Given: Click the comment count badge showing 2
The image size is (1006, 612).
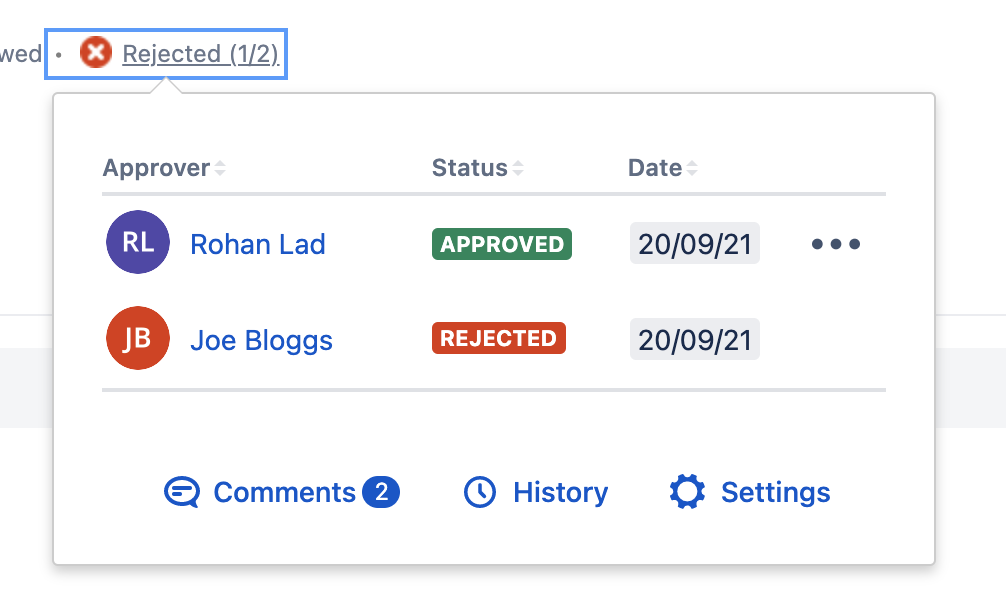Looking at the screenshot, I should pos(381,493).
